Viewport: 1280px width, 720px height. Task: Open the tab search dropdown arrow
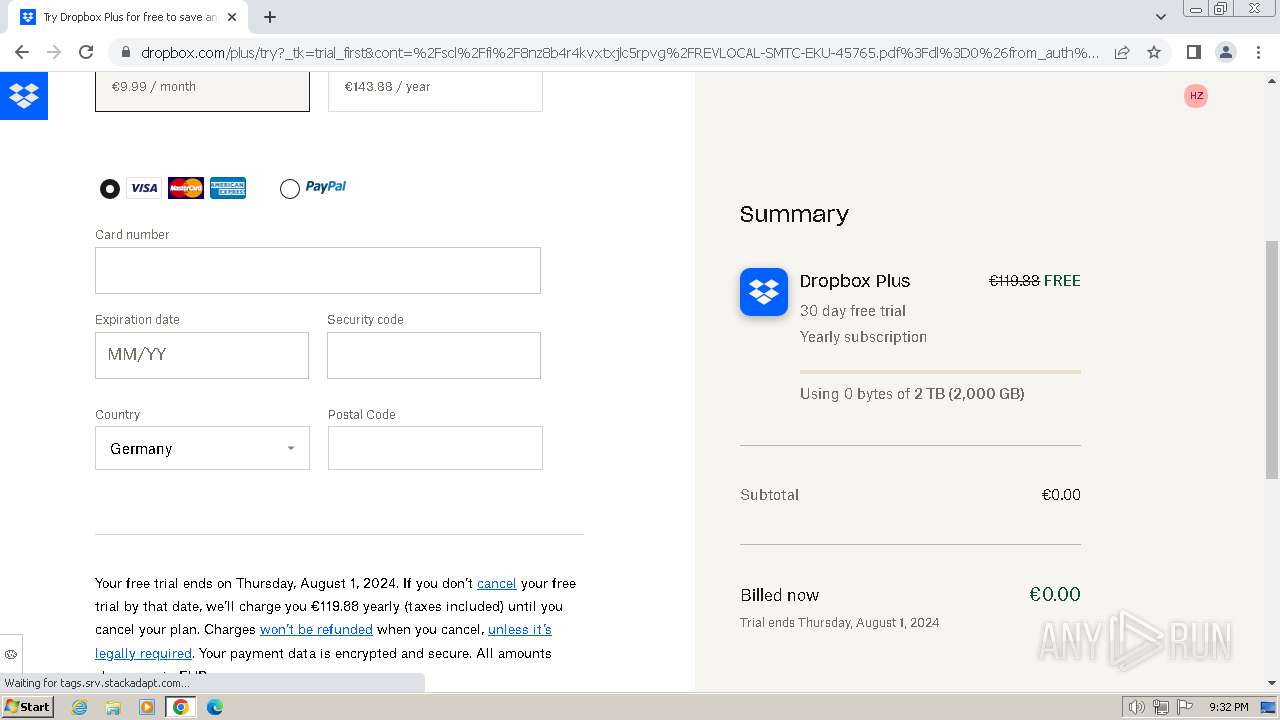pyautogui.click(x=1161, y=17)
